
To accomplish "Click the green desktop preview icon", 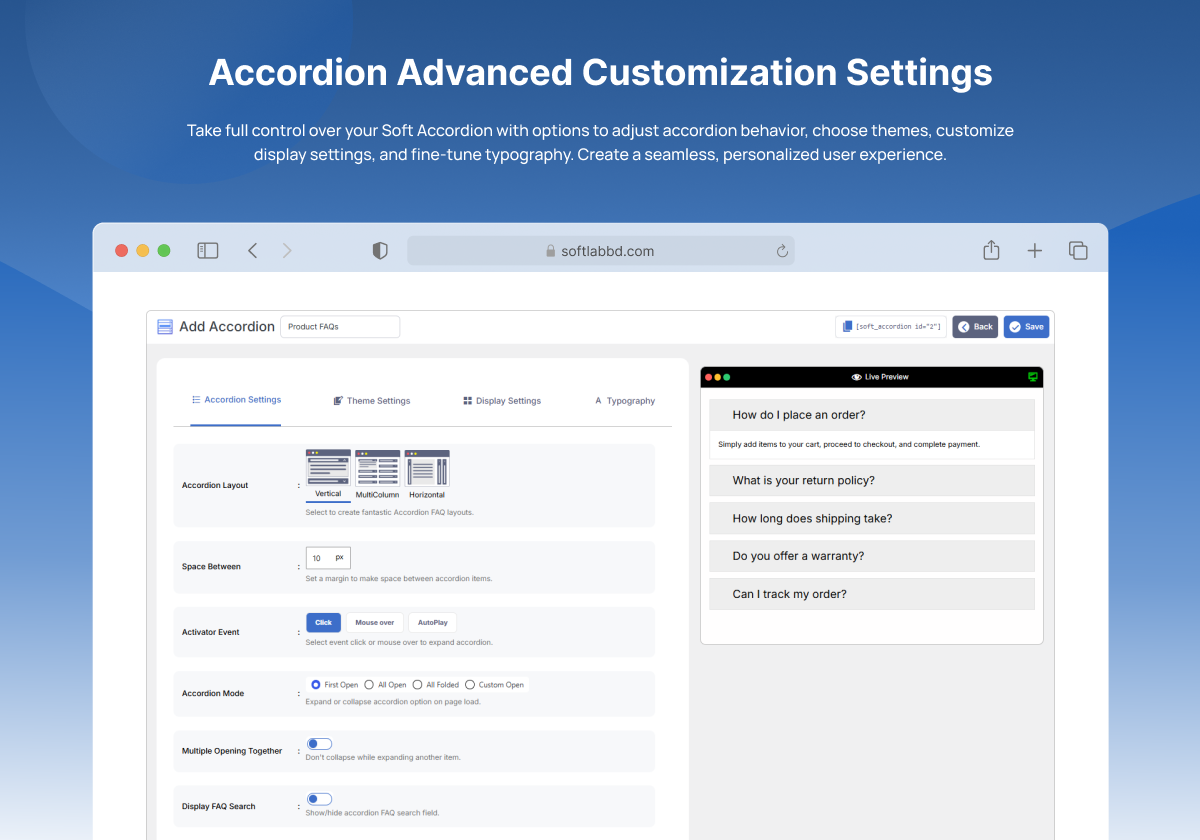I will tap(1033, 377).
